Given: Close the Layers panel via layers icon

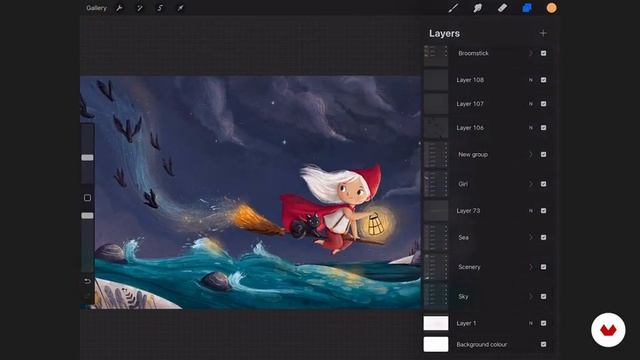Looking at the screenshot, I should [527, 8].
